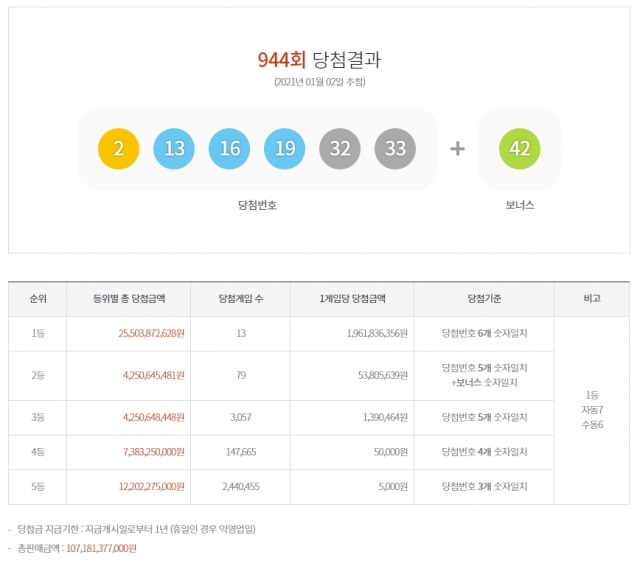This screenshot has width=640, height=563.
Task: Click the gray ball numbered 32
Action: (x=340, y=149)
